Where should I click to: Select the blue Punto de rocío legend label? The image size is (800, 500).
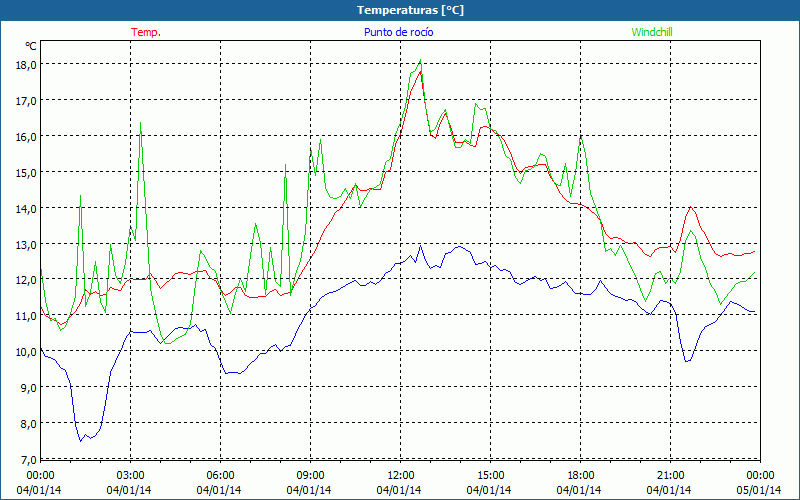(398, 32)
